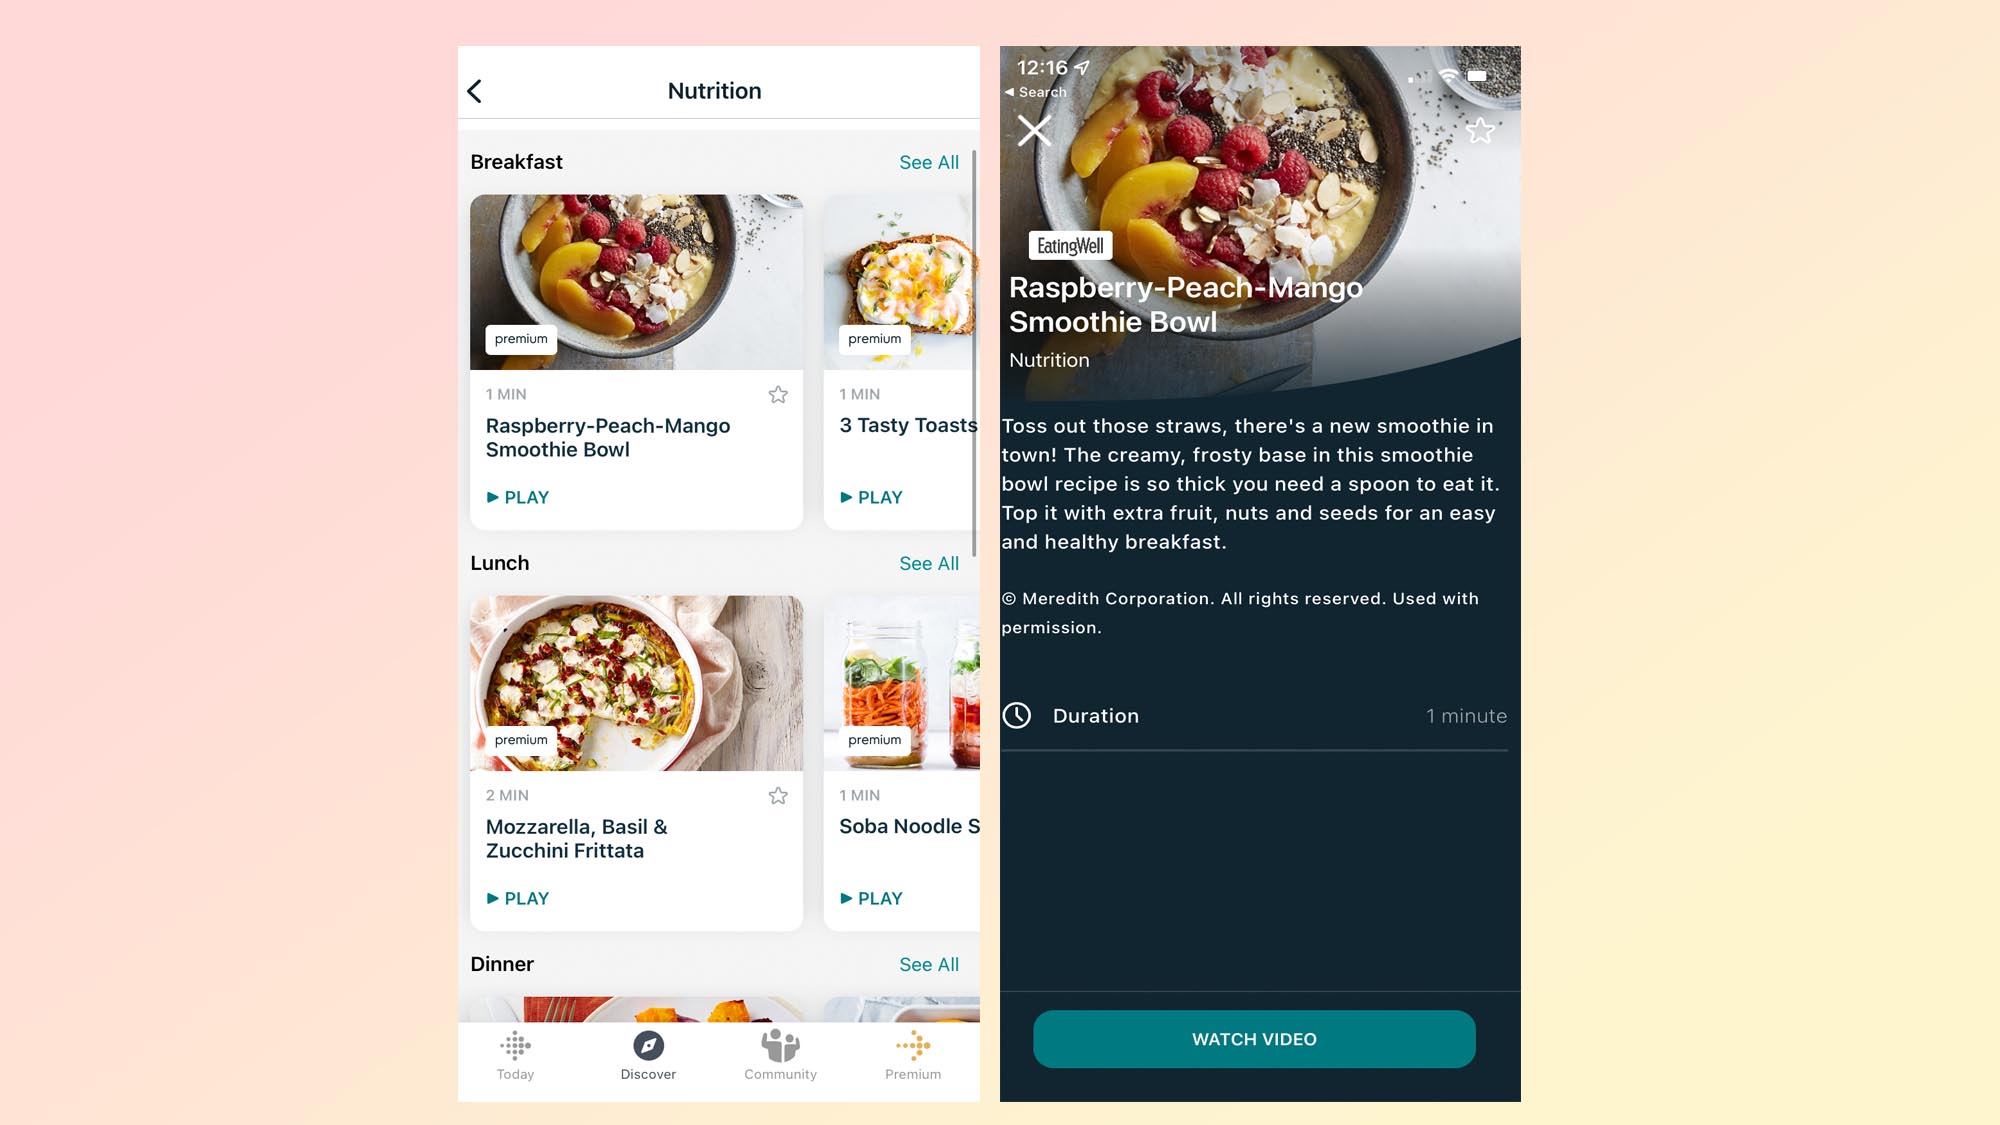Tap Play on Raspberry-Peach-Mango Smoothie Bowl
The image size is (2000, 1125).
coord(518,497)
